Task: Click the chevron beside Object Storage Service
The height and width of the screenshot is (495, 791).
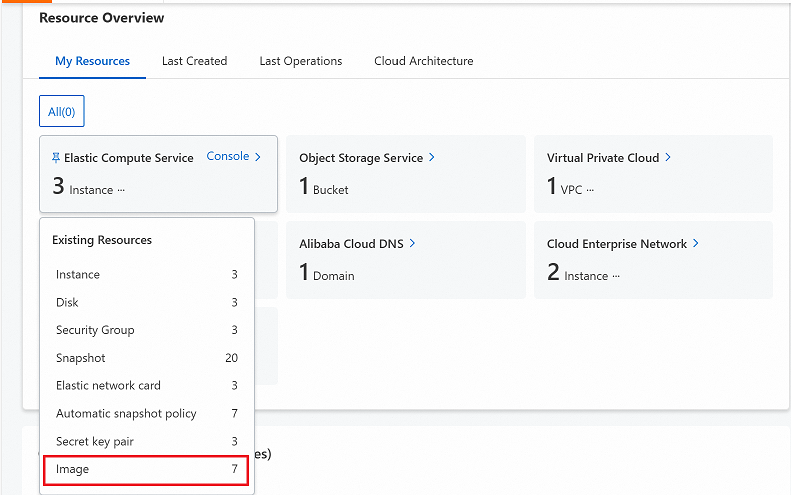Action: tap(432, 157)
